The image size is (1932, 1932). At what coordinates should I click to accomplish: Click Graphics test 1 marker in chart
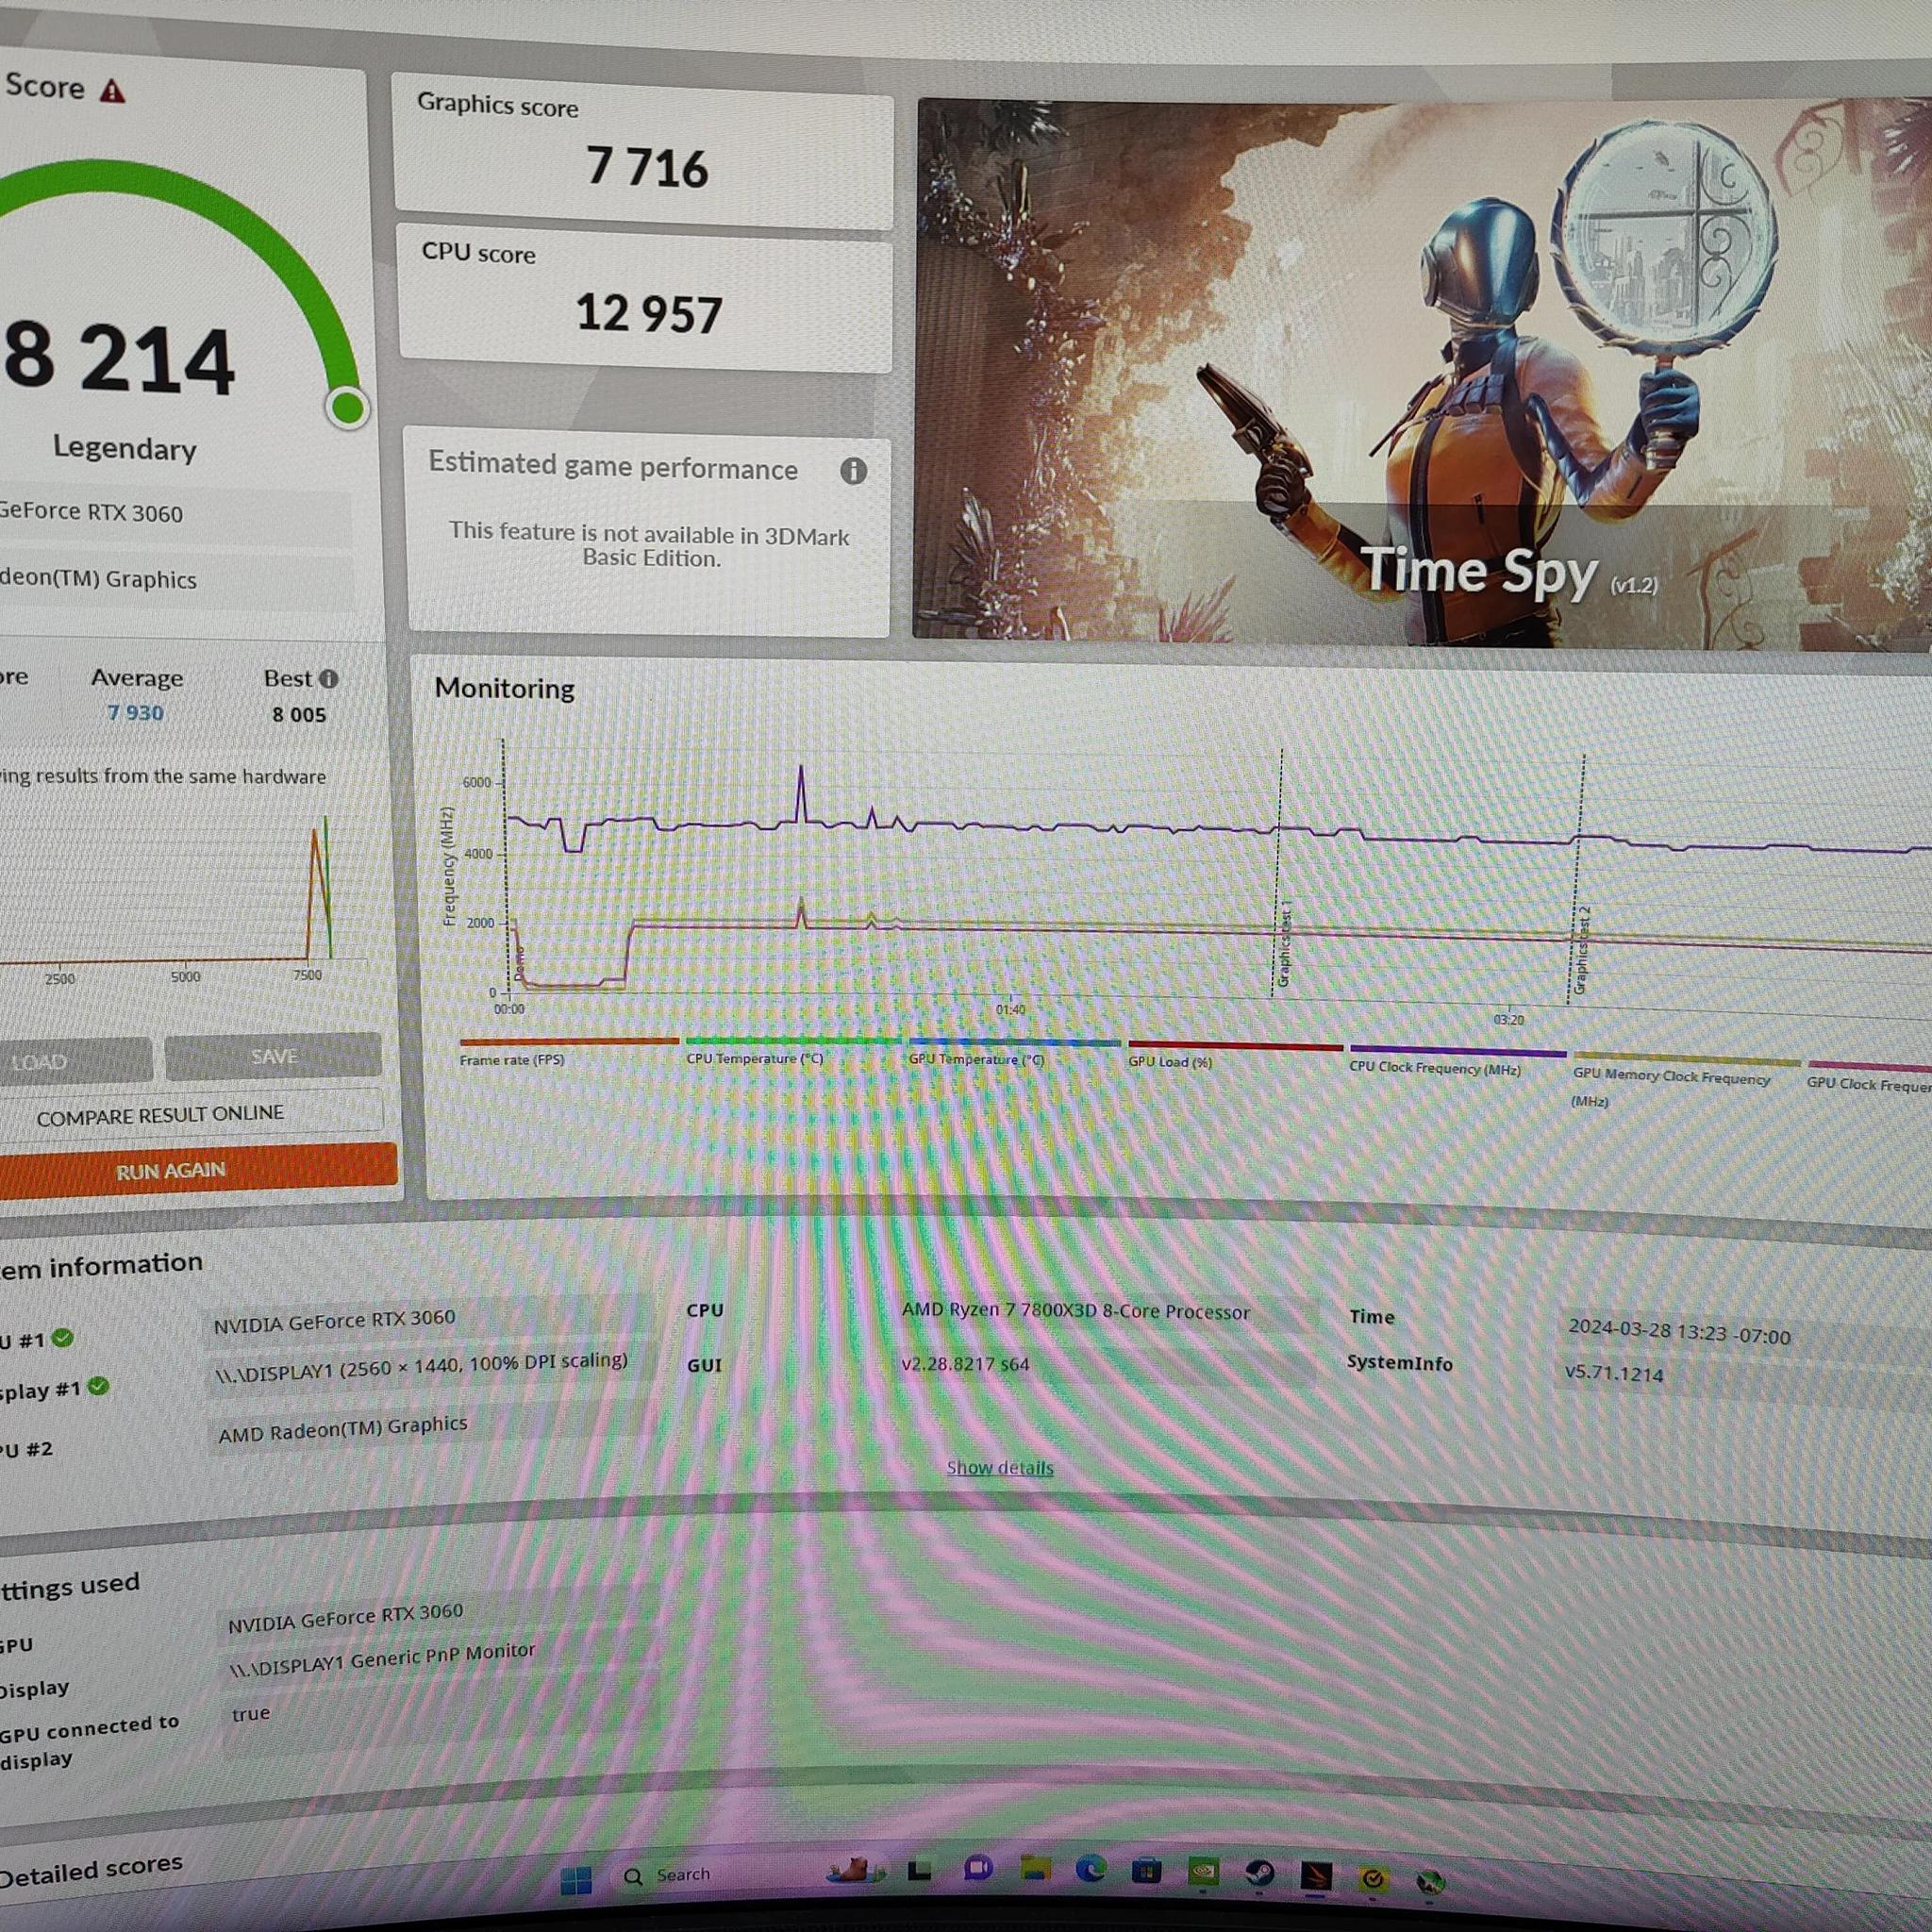click(x=1285, y=946)
